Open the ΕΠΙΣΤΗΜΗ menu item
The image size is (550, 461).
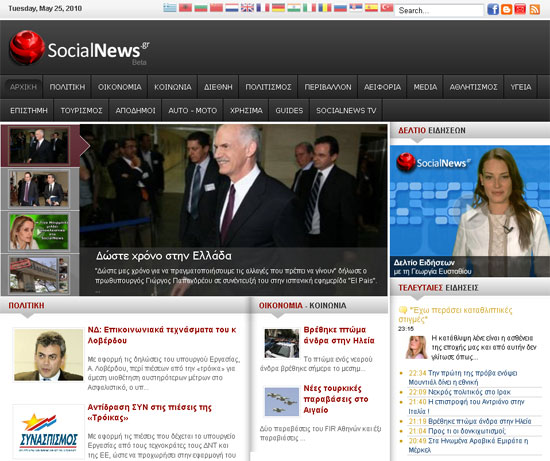coord(29,111)
